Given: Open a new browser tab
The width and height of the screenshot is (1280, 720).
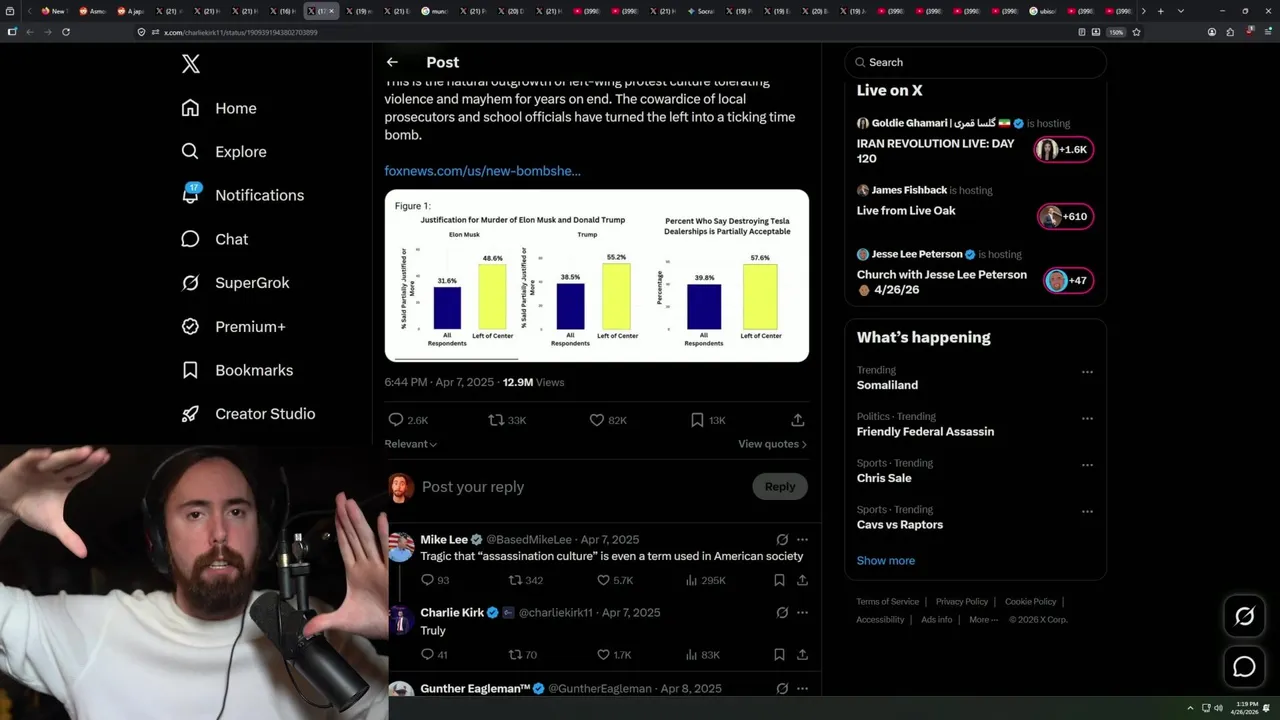Looking at the screenshot, I should 1160,11.
